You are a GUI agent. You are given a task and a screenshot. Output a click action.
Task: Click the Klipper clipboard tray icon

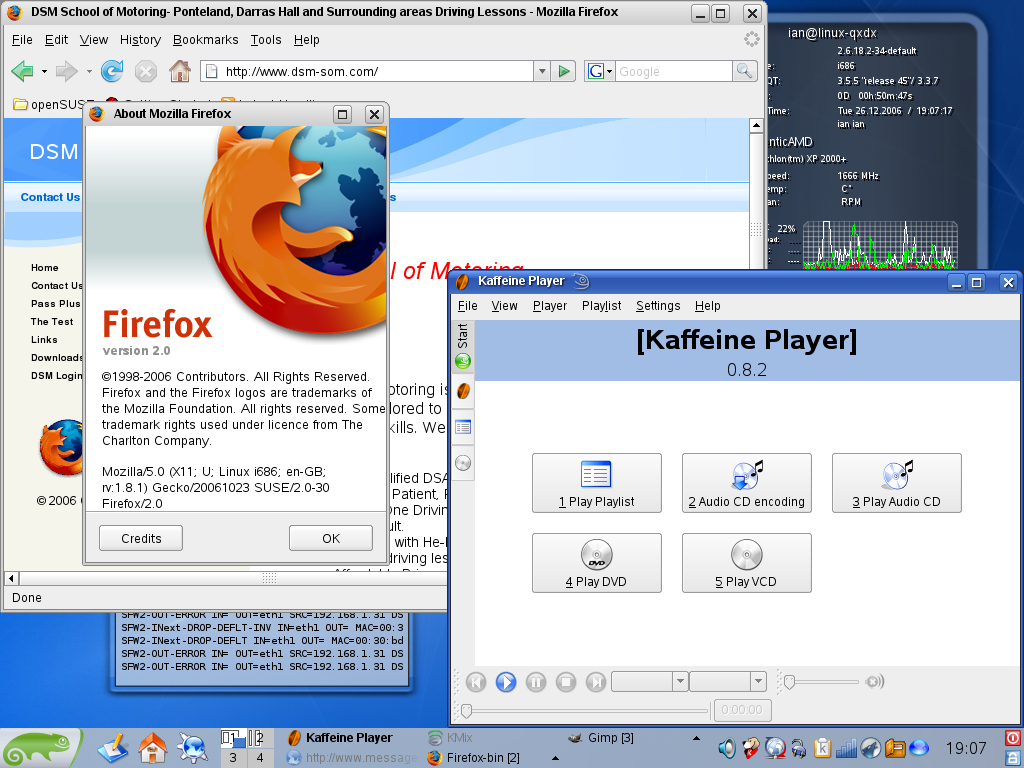[822, 748]
